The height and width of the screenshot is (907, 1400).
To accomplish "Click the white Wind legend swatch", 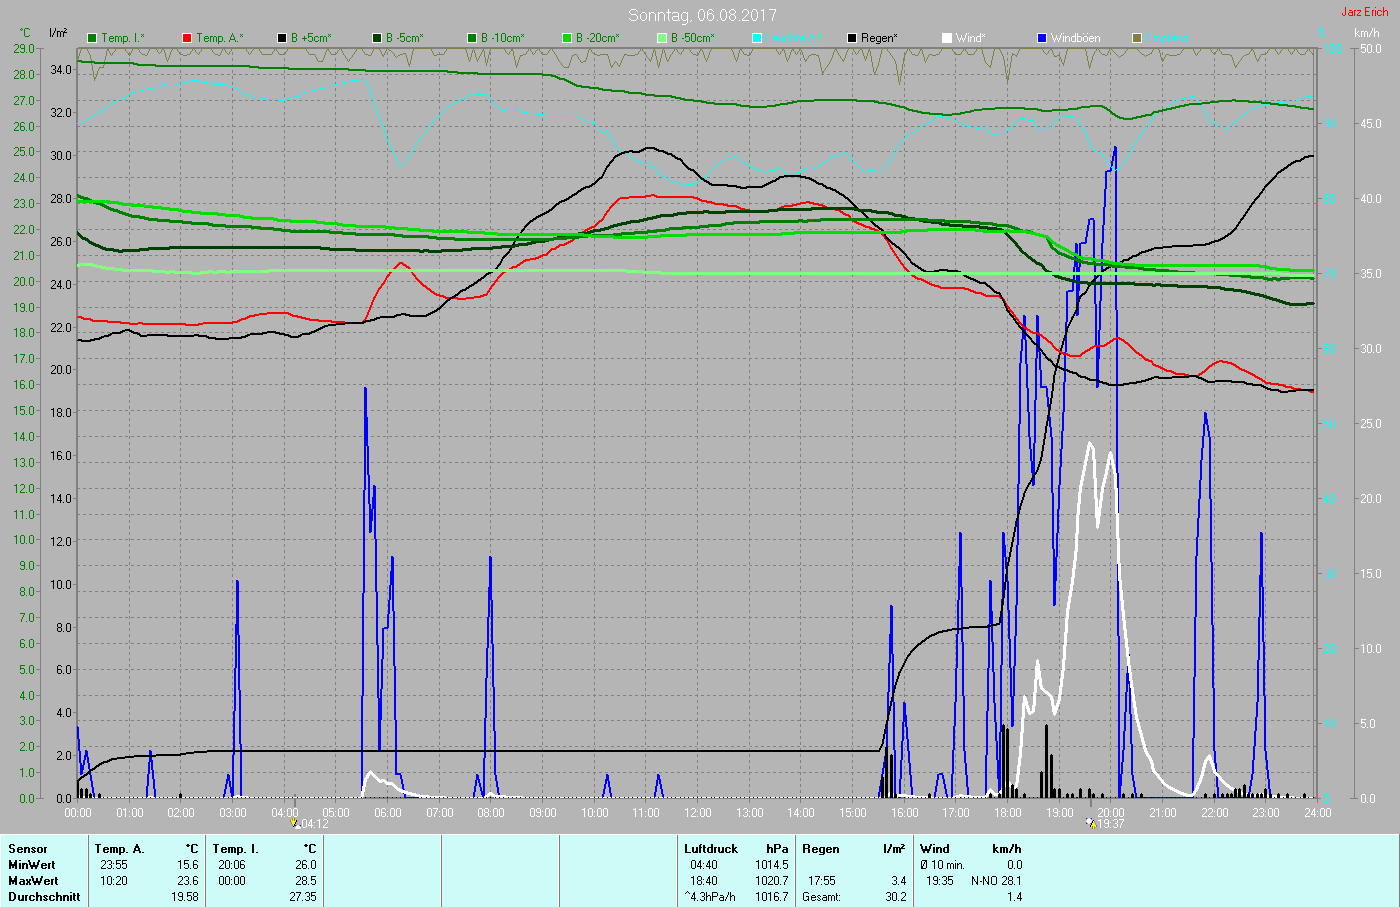I will tap(947, 38).
